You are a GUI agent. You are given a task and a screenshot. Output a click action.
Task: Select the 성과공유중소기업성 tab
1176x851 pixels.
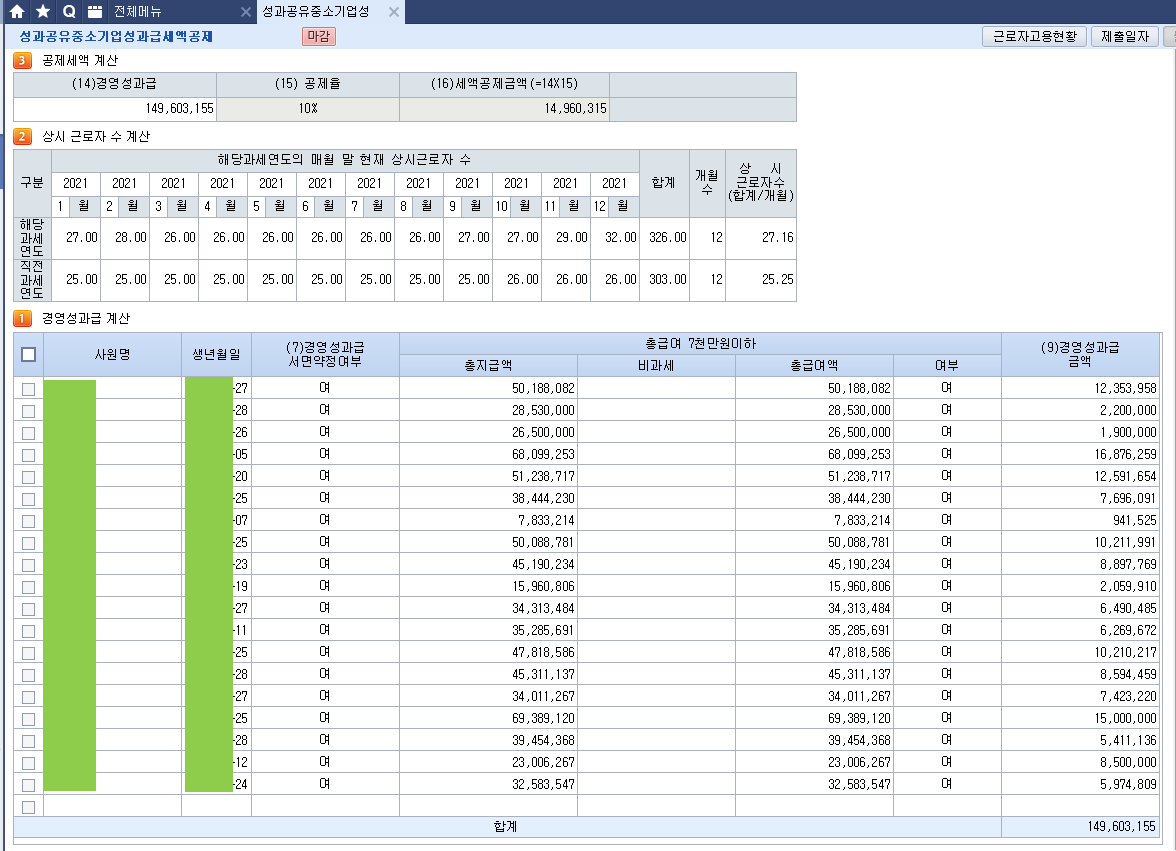point(315,12)
